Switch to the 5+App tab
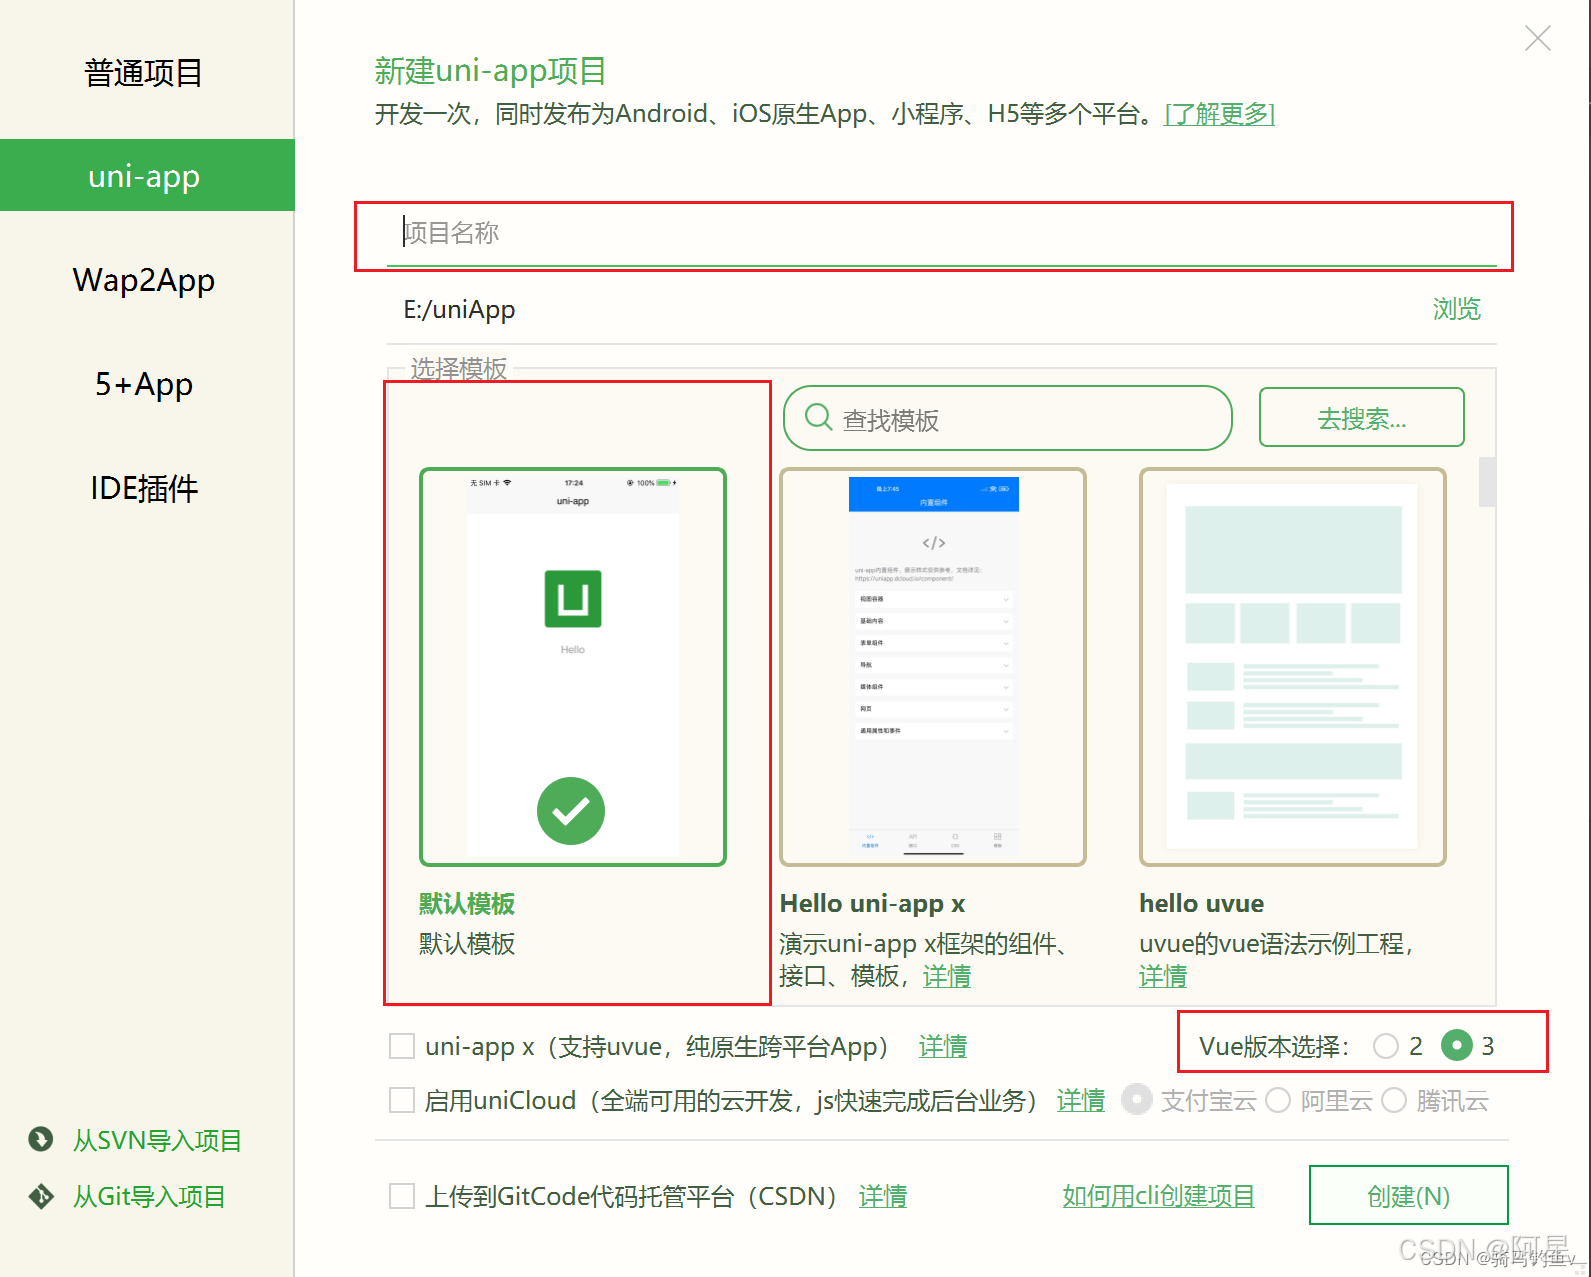 144,384
